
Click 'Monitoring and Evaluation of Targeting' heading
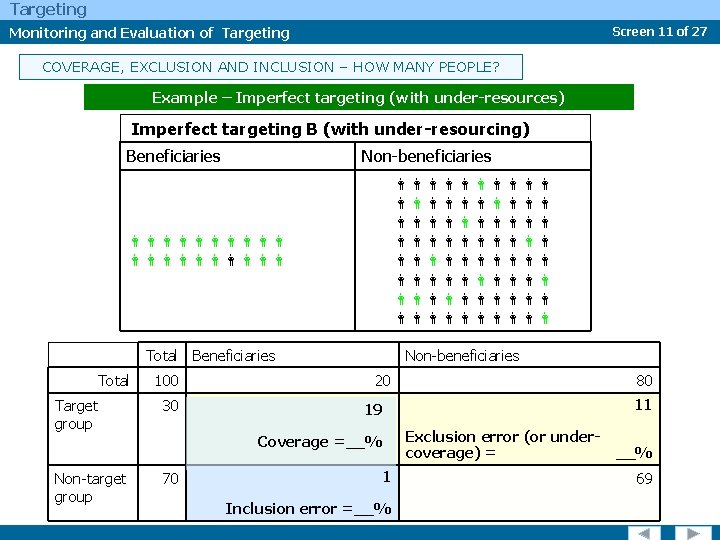coord(149,33)
